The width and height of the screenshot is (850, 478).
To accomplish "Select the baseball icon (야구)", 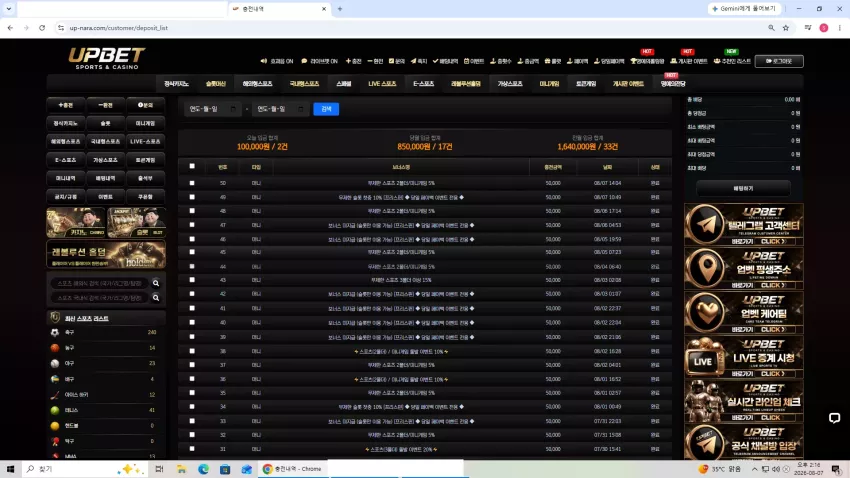I will (55, 364).
